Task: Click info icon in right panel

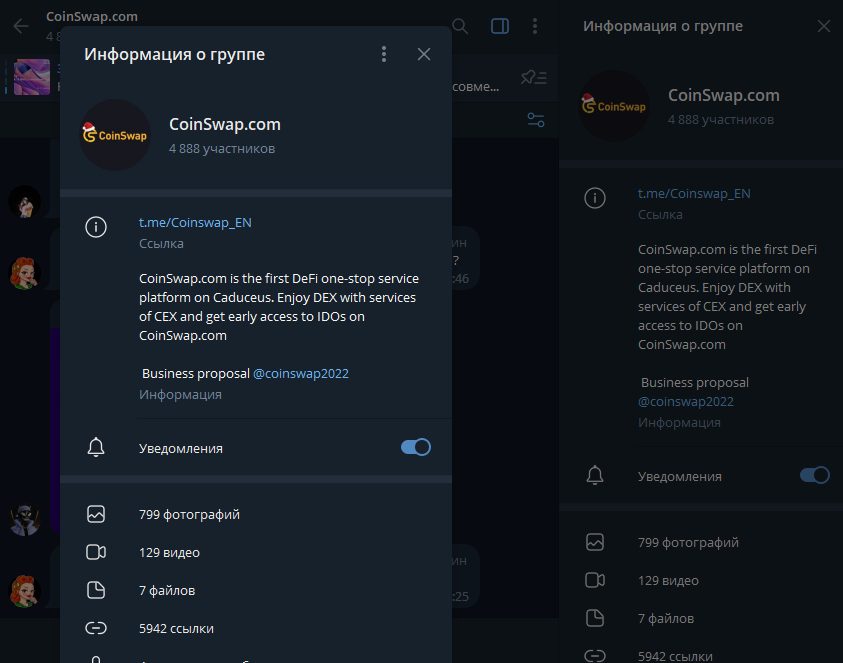Action: point(595,198)
